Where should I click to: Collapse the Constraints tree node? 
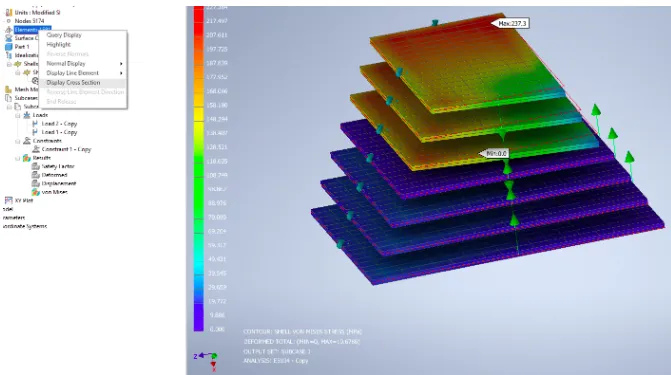[18, 141]
